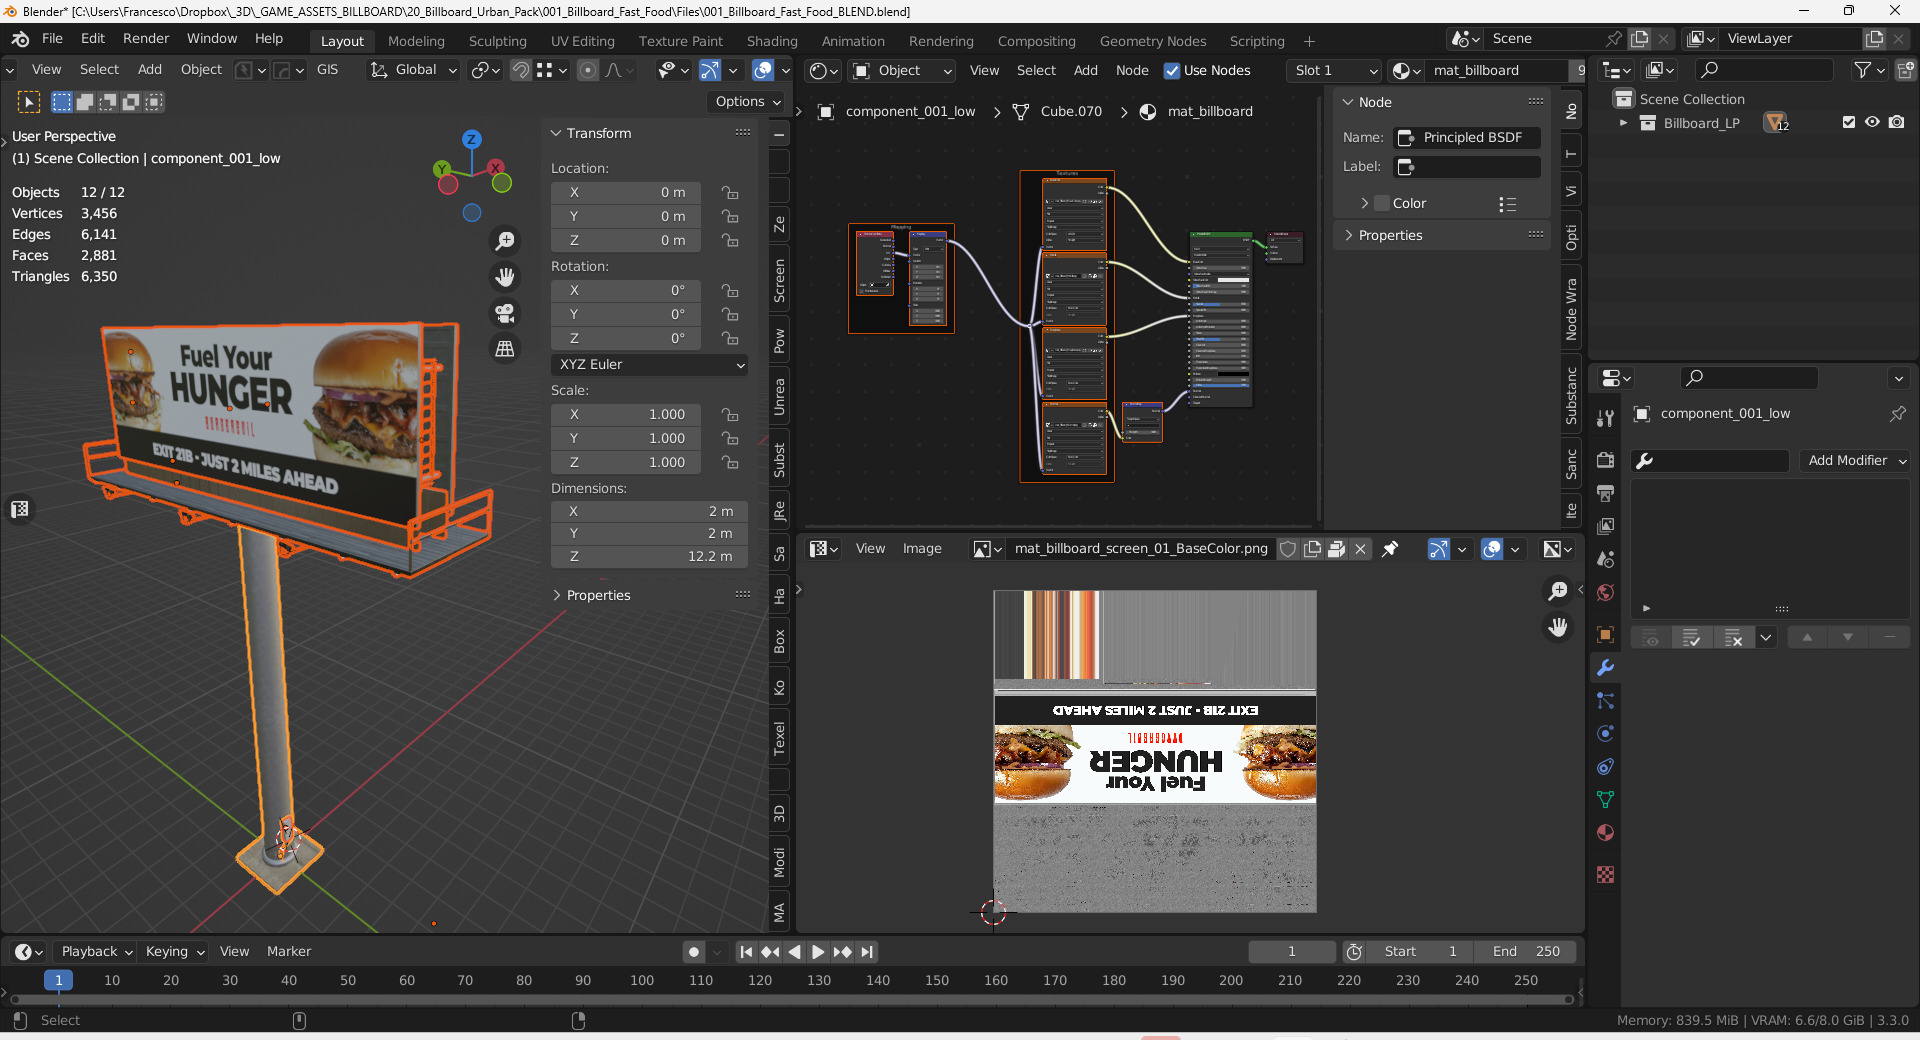Click the zoom gizmo in the image editor
1920x1040 pixels.
click(x=1558, y=592)
